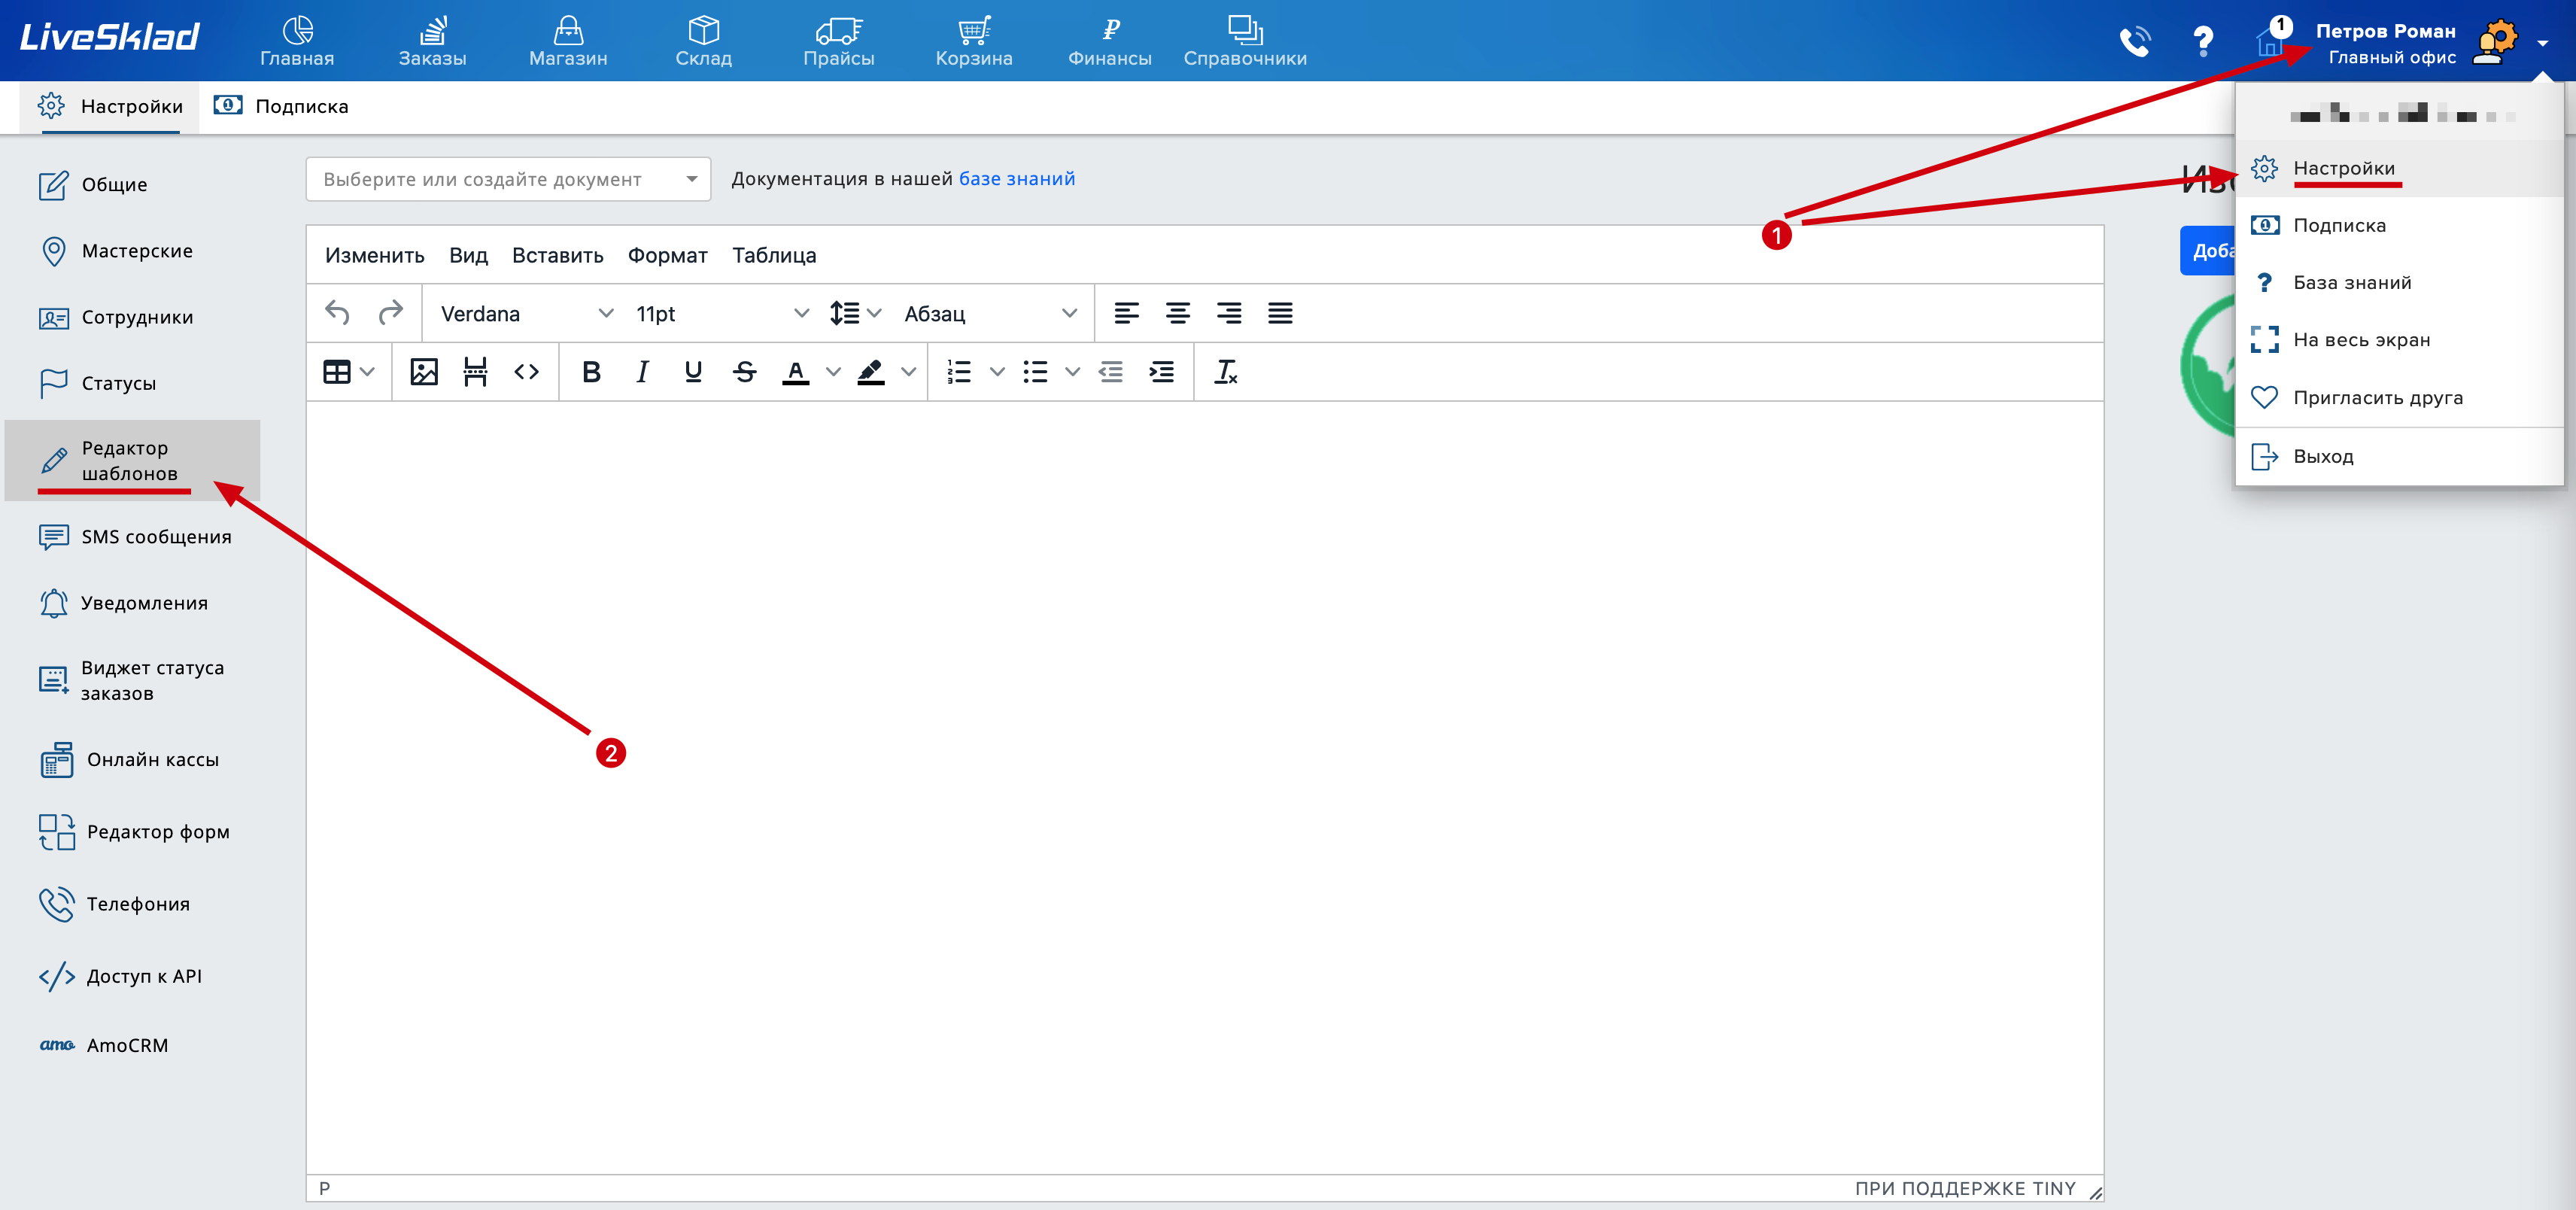Screen dimensions: 2576x1210
Task: Open the text color picker arrow
Action: coord(833,372)
